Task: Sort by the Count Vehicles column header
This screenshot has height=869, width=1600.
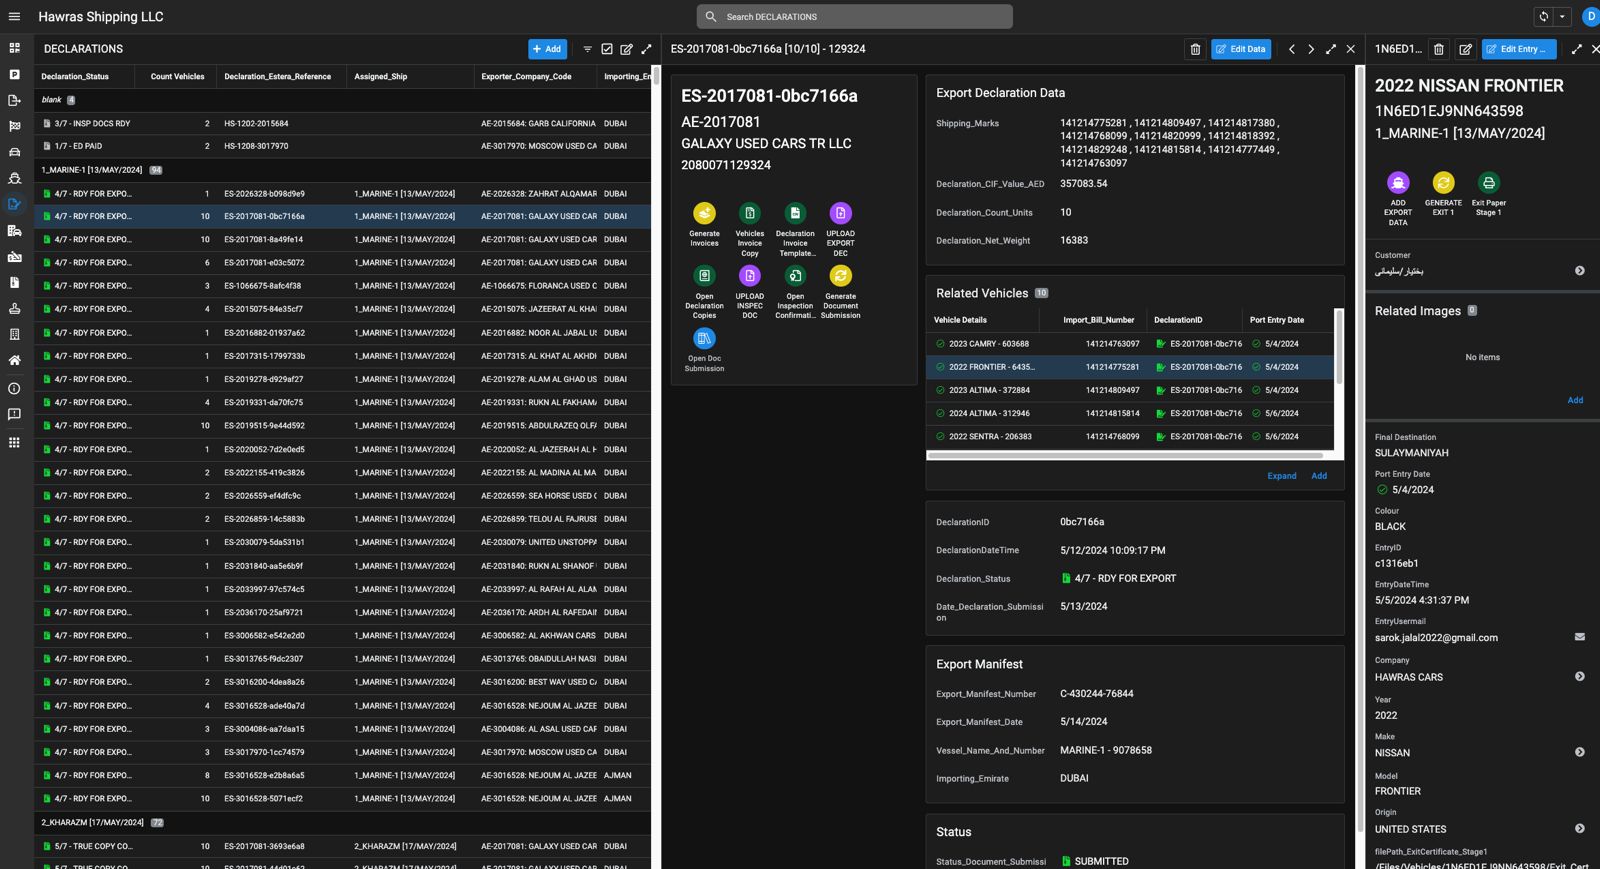Action: pyautogui.click(x=177, y=76)
